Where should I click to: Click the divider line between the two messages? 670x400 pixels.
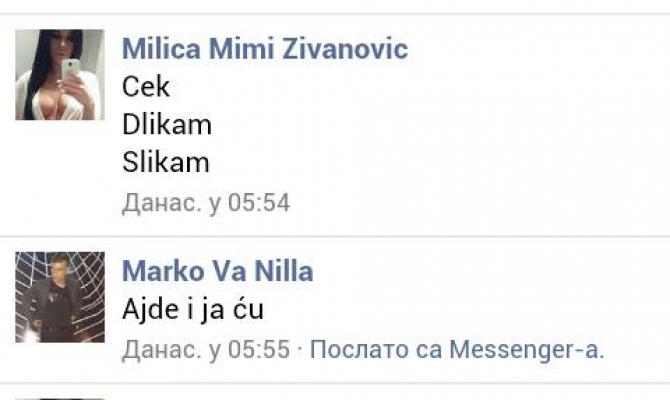(x=335, y=236)
